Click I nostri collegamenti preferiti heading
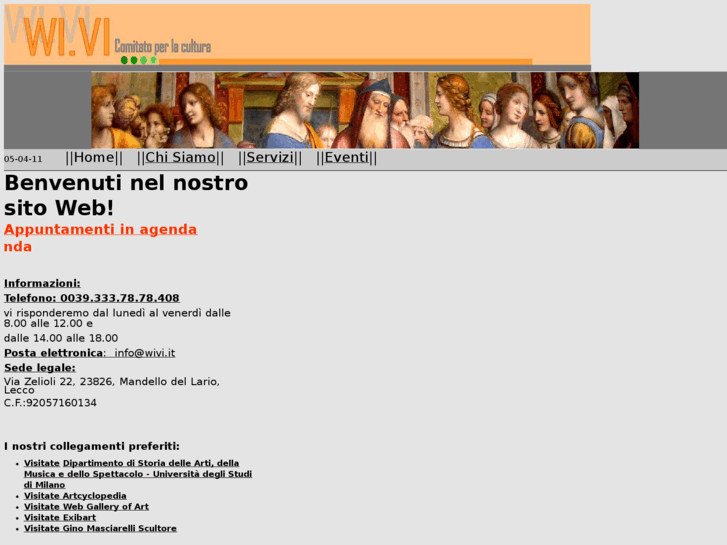 point(92,446)
